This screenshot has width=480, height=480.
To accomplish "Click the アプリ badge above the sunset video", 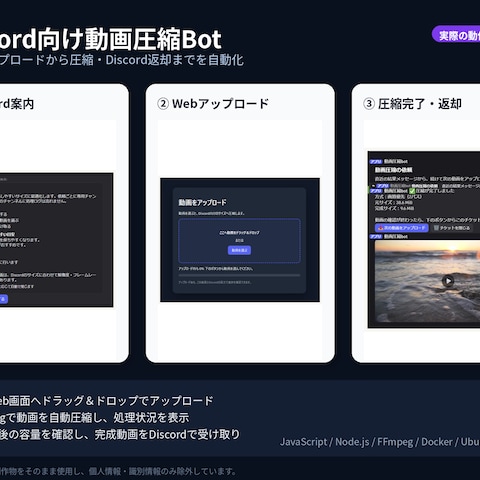I will click(x=376, y=236).
